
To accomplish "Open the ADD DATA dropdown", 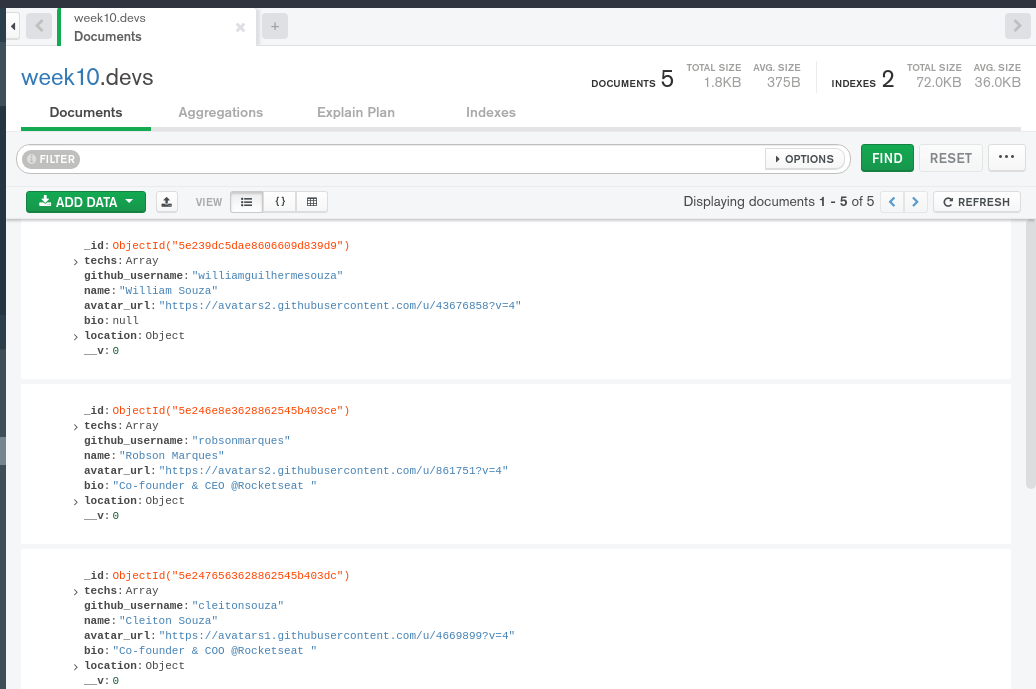I will [86, 202].
